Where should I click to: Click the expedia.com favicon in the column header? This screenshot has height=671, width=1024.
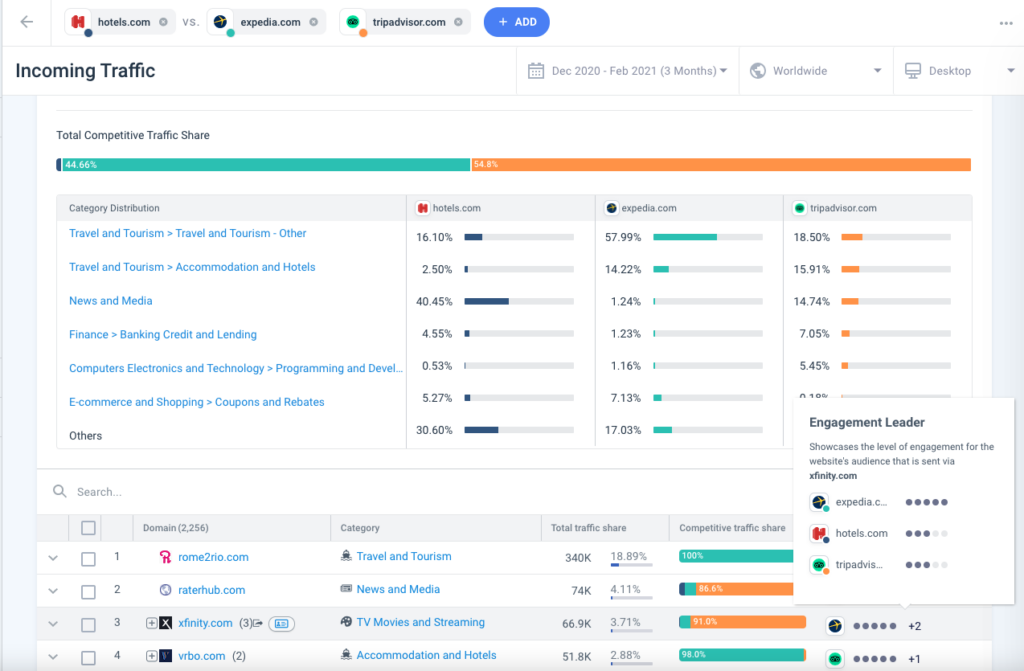pos(610,207)
